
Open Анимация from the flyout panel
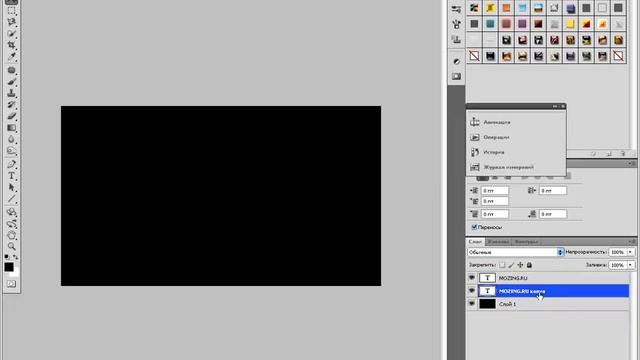point(497,122)
